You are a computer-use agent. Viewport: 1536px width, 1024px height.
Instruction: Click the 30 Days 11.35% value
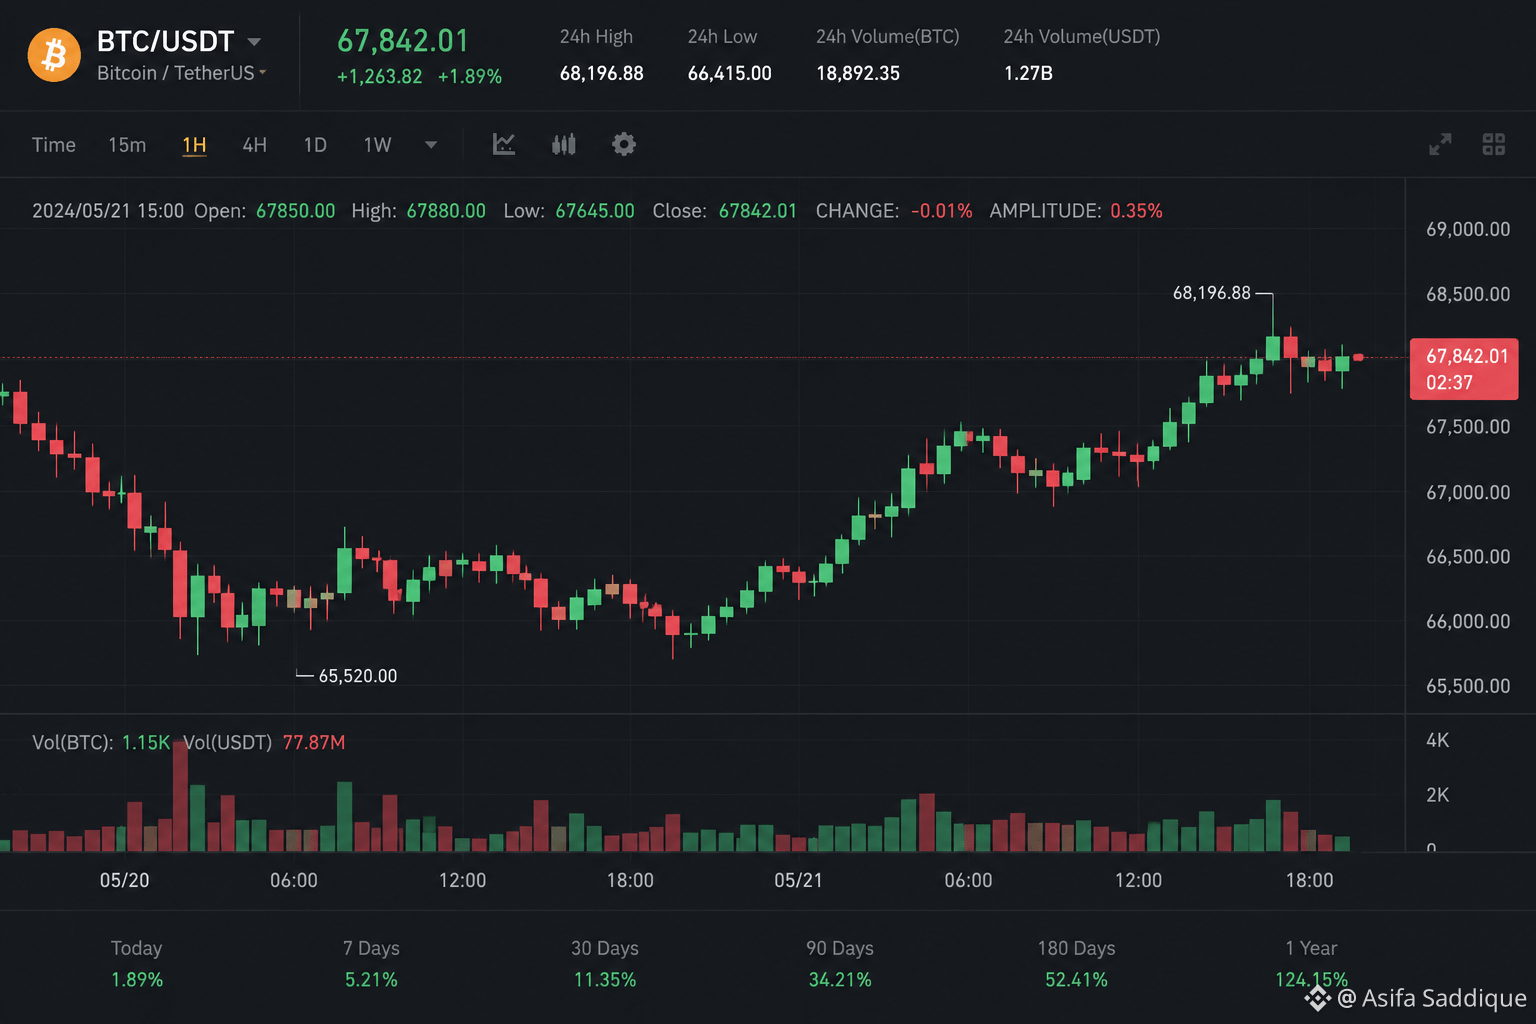(605, 980)
